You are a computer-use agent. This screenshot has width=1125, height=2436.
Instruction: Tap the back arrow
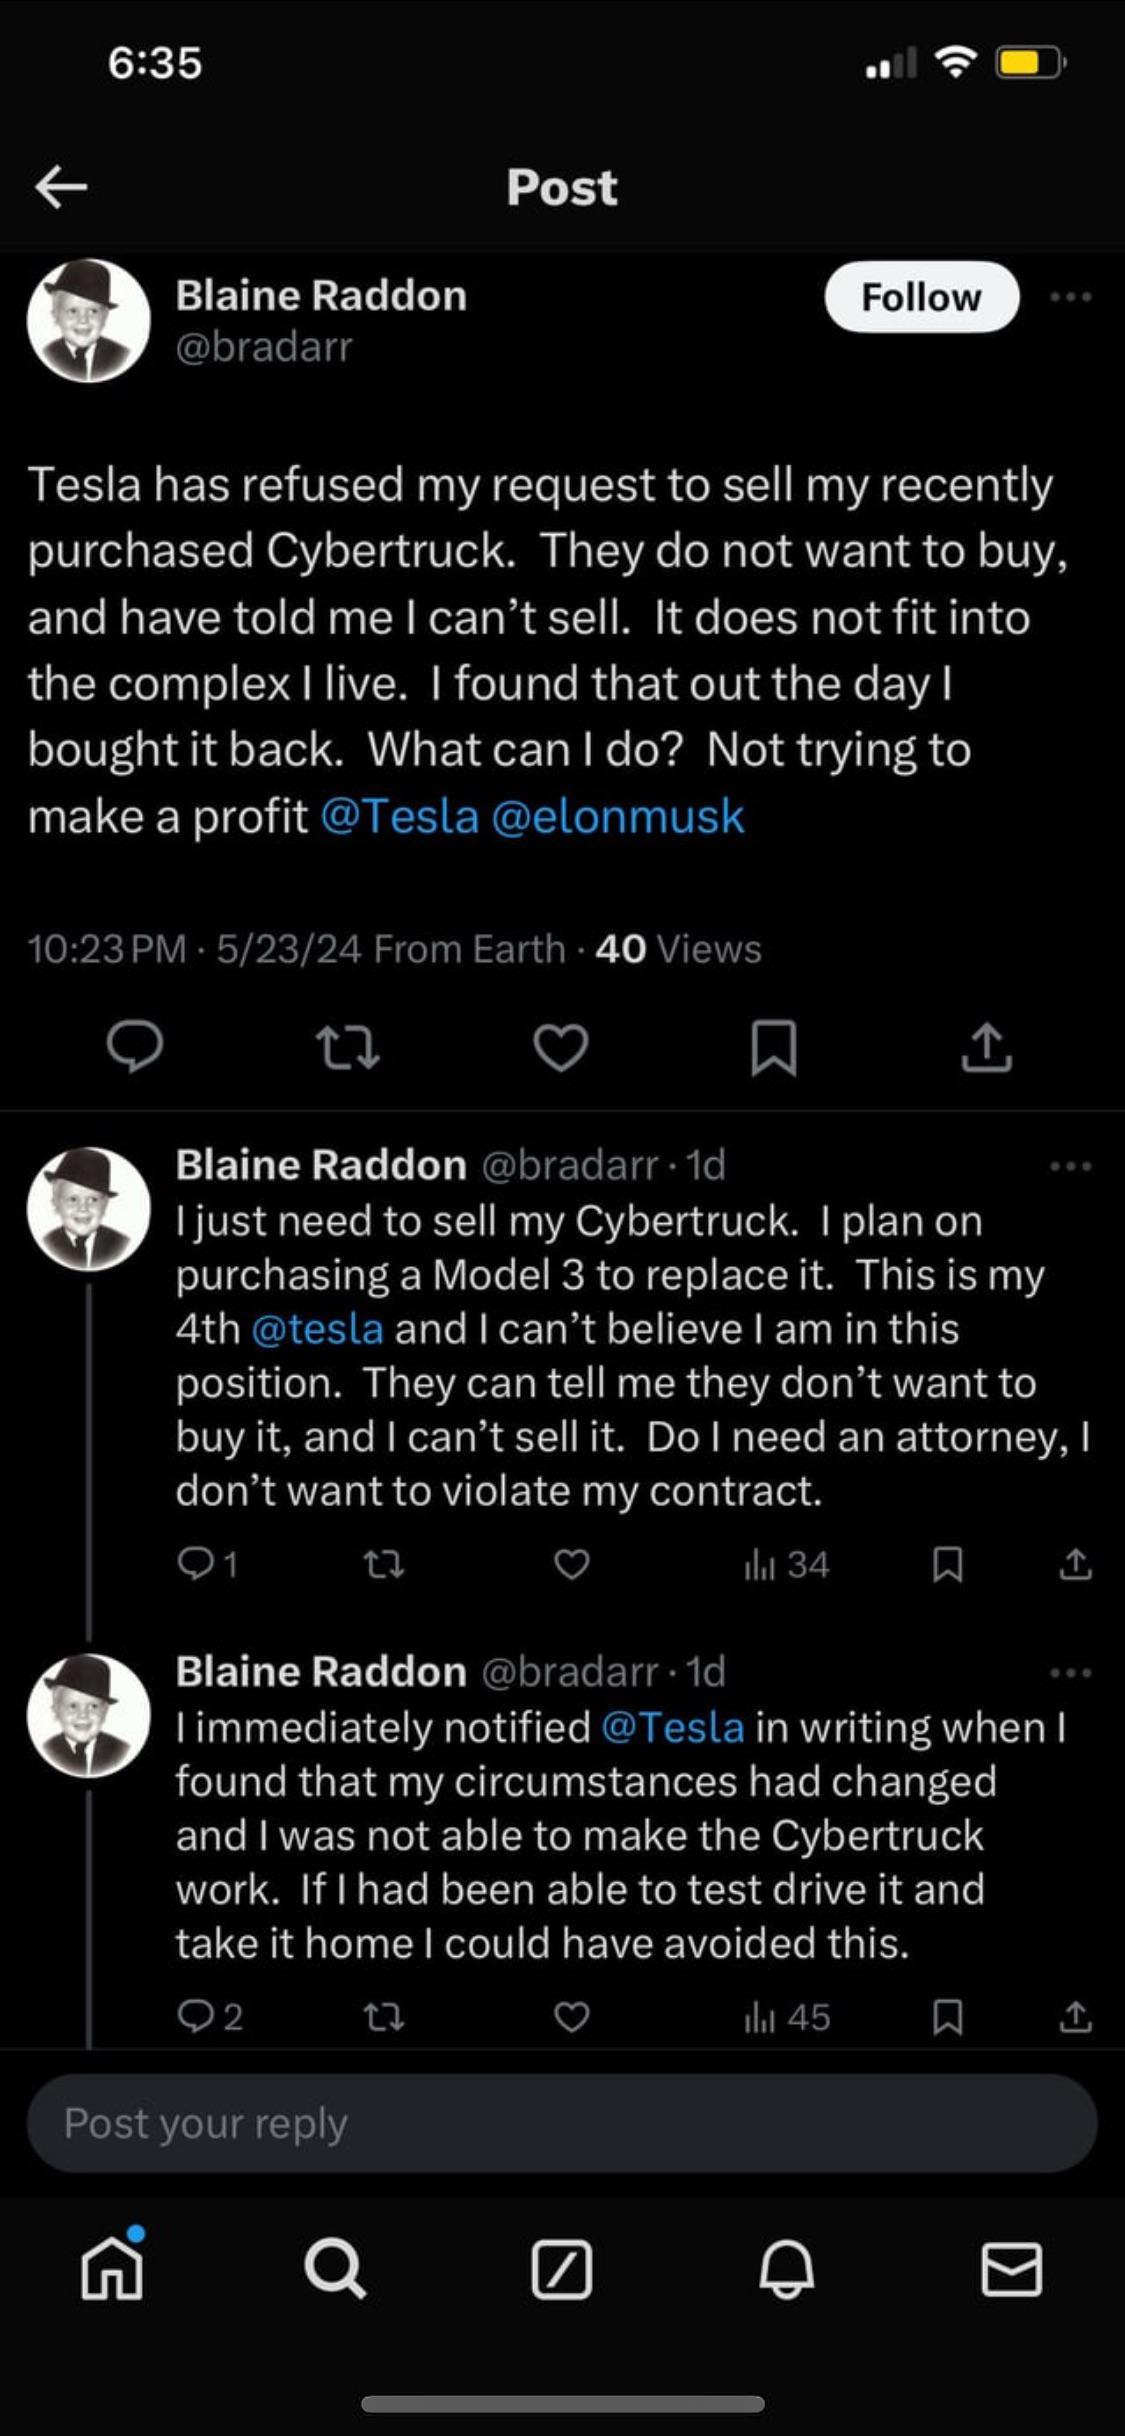[x=61, y=187]
